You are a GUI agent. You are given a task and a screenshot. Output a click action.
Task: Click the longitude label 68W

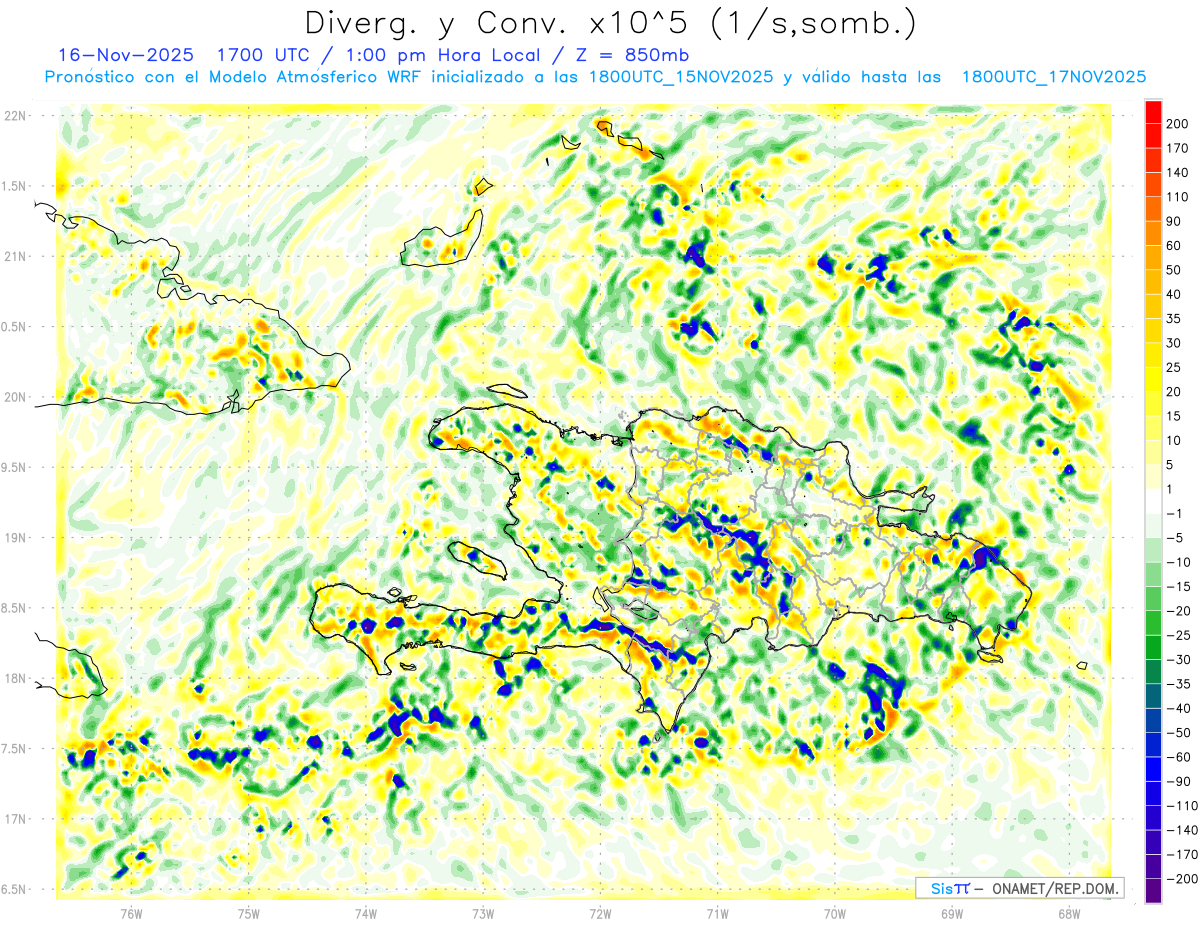point(1069,913)
